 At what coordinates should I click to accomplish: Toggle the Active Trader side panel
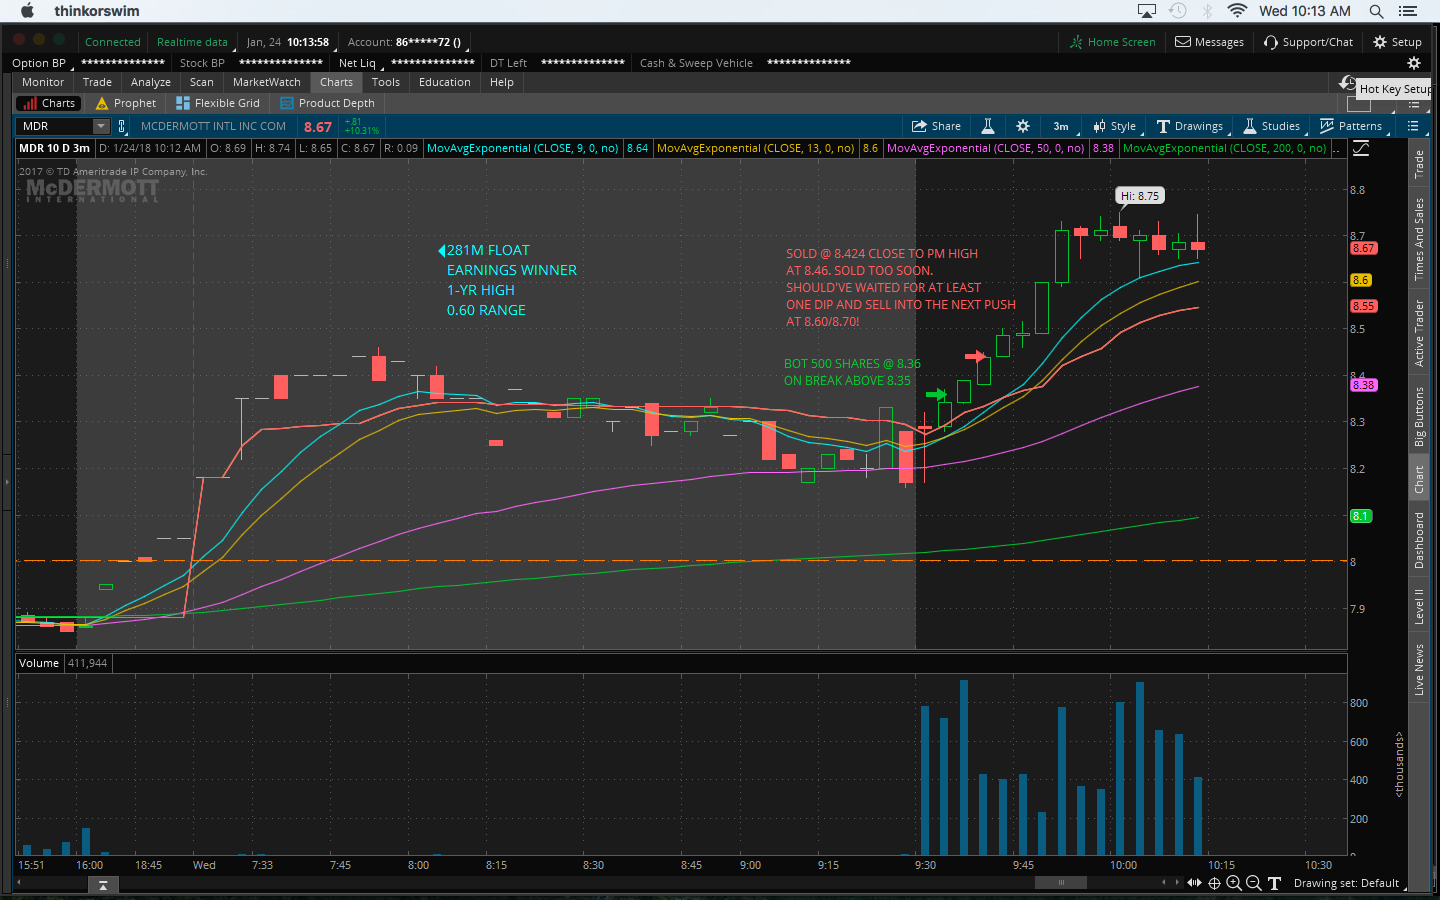(x=1418, y=333)
